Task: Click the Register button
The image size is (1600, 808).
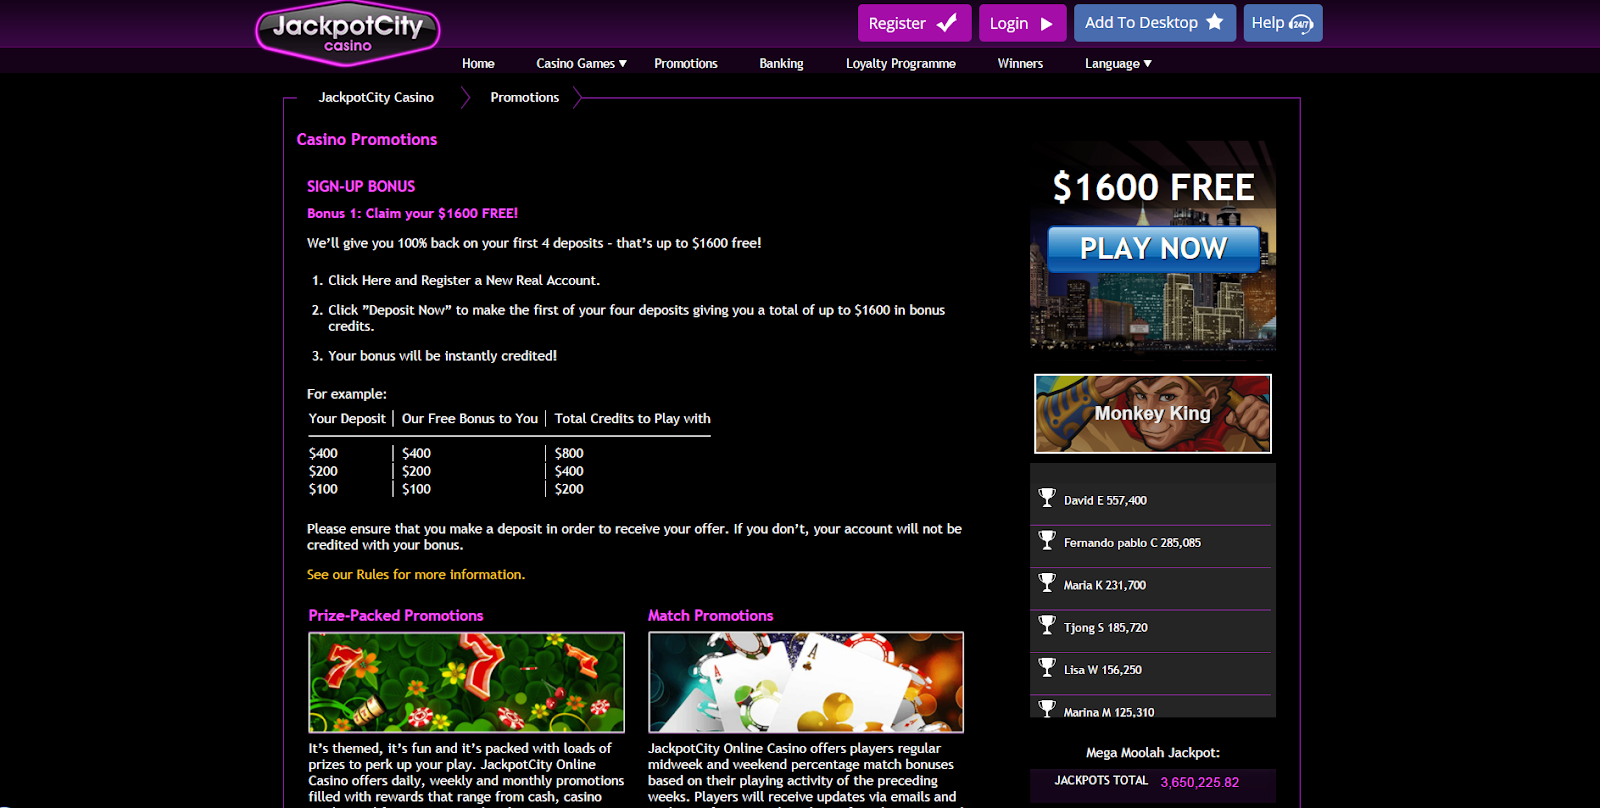Action: 914,23
